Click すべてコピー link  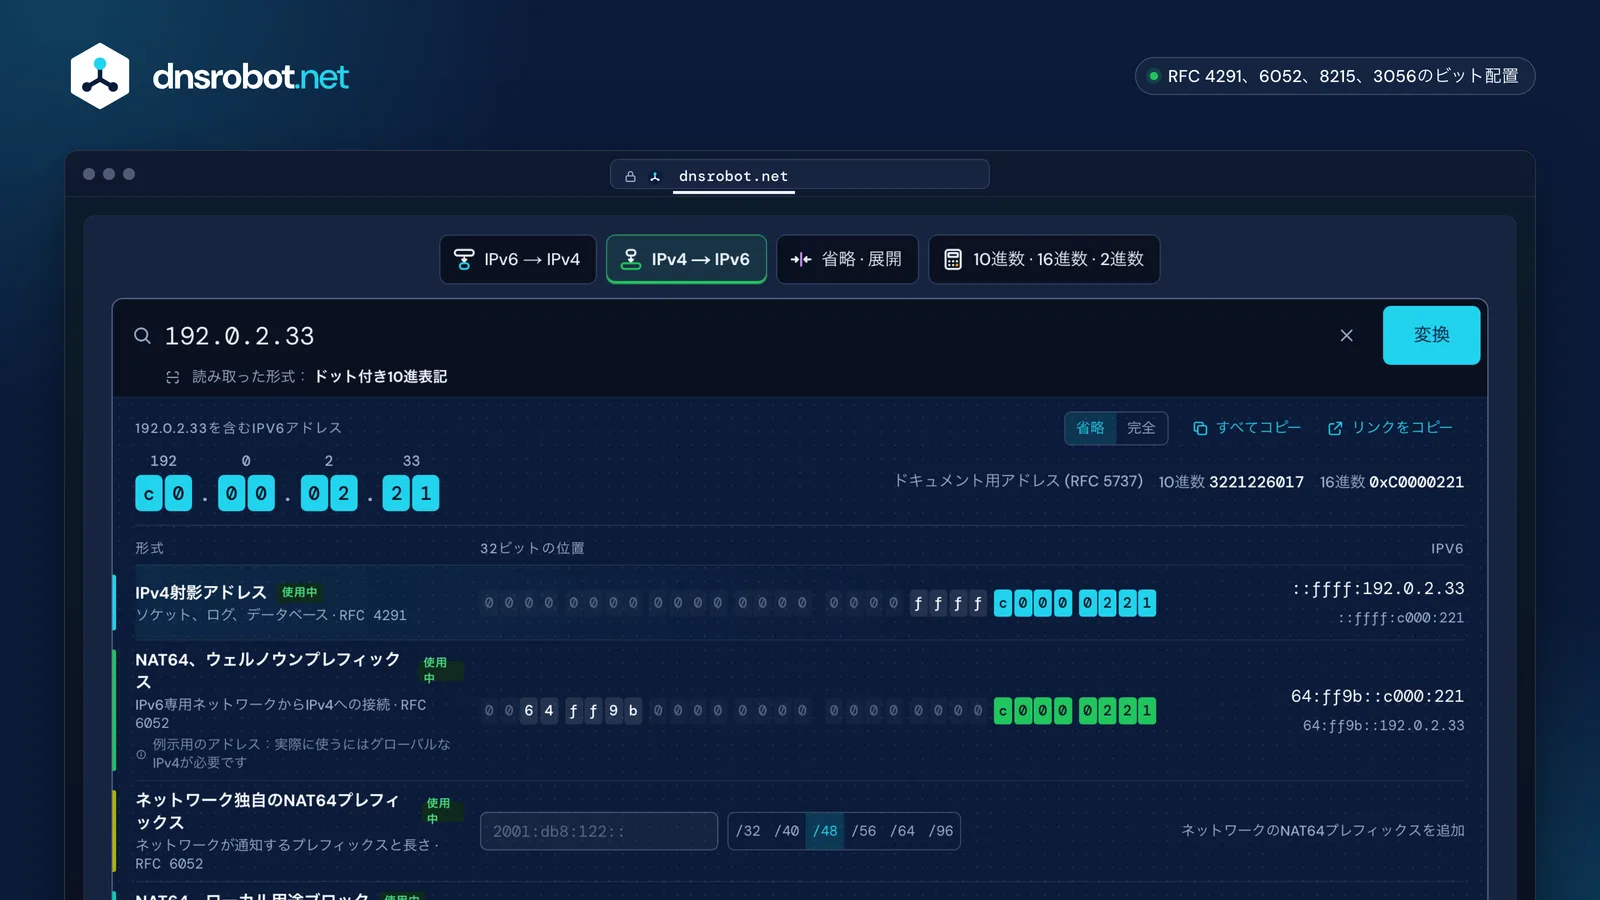click(1247, 428)
